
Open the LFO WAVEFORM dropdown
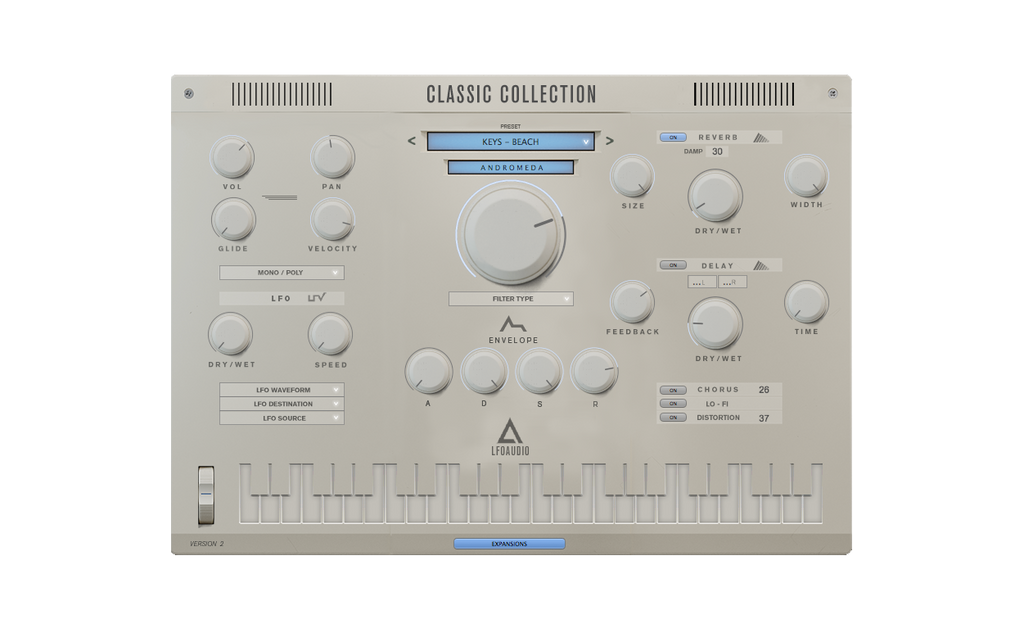tap(281, 390)
